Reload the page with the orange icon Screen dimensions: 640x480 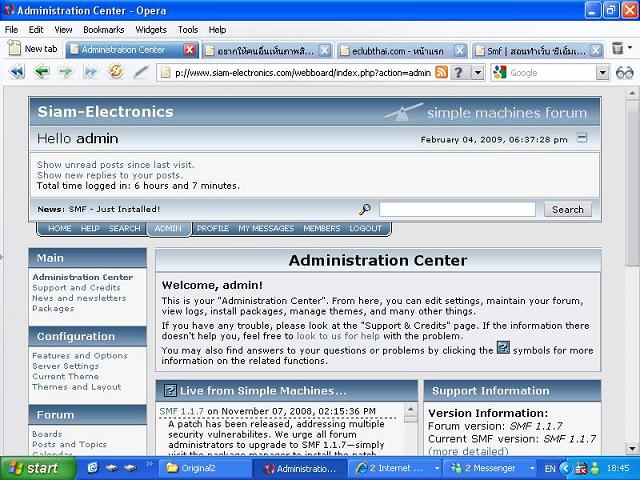(116, 72)
